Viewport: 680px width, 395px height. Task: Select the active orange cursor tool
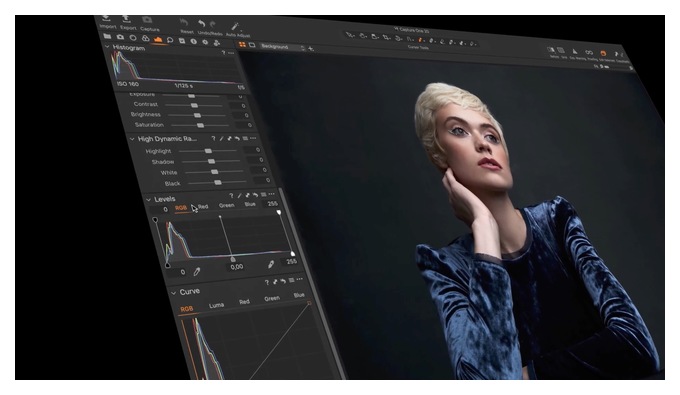click(420, 40)
